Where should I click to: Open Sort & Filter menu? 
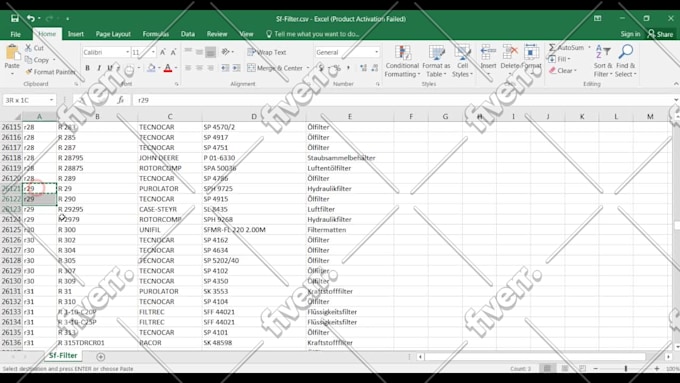(603, 61)
